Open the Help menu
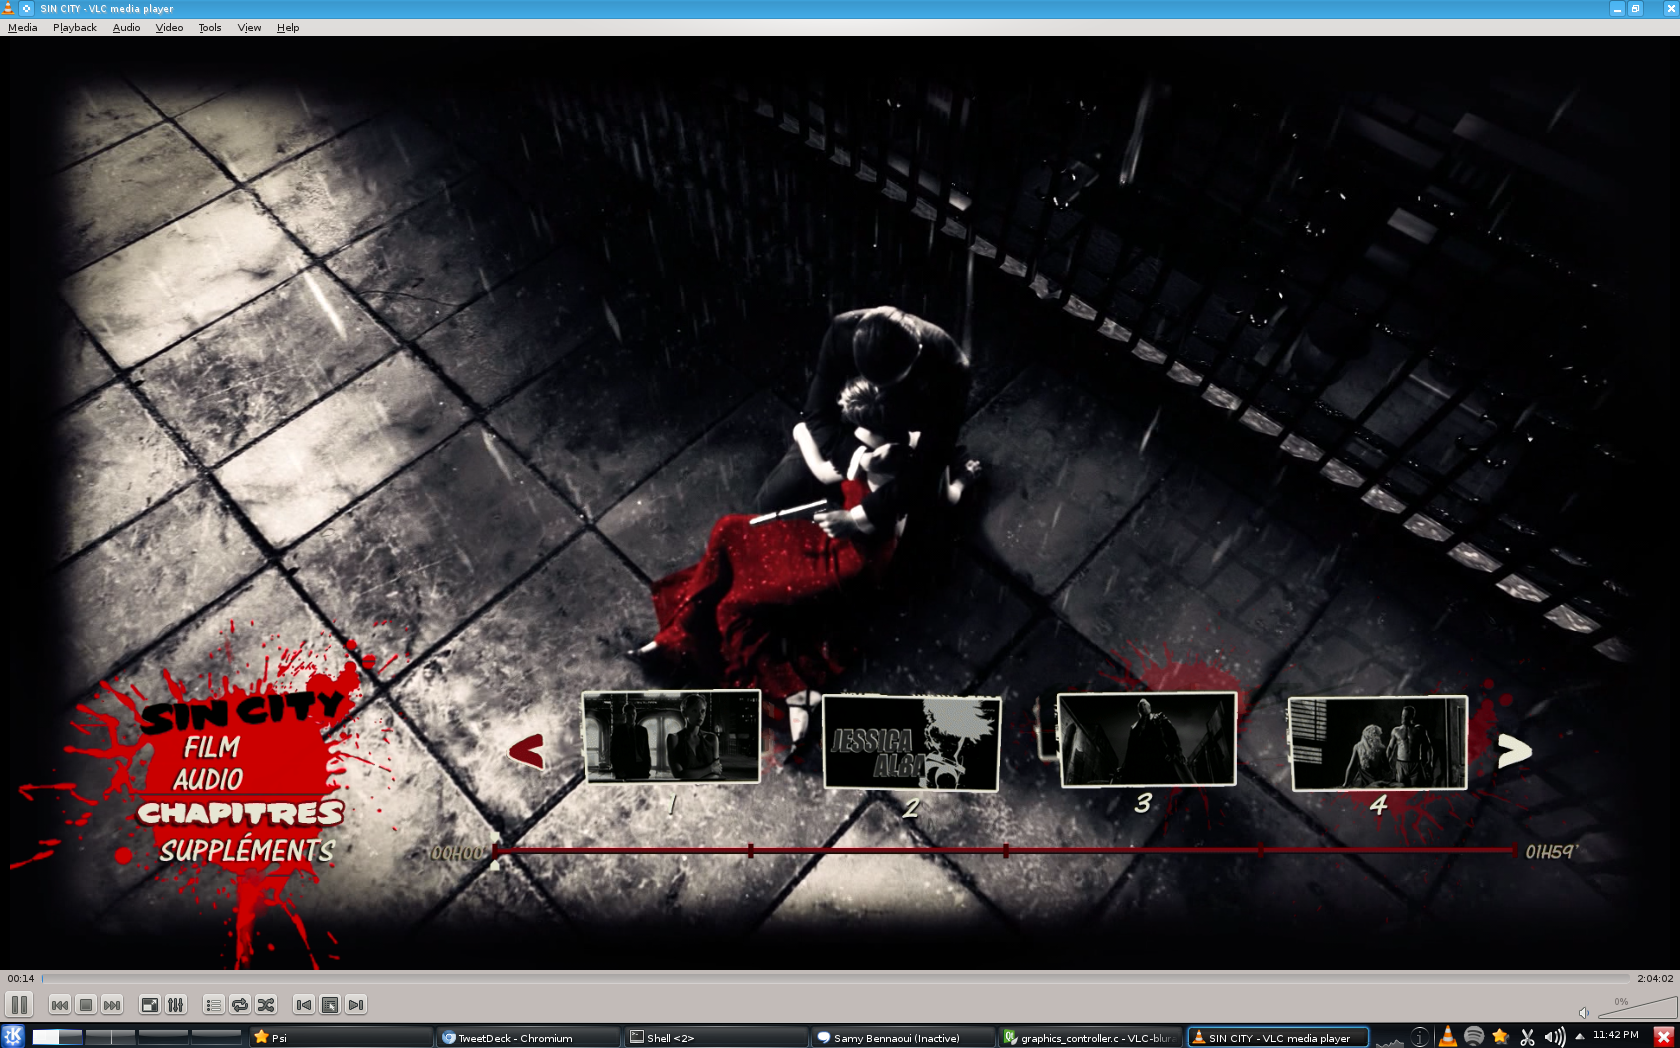The height and width of the screenshot is (1048, 1680). pos(288,27)
